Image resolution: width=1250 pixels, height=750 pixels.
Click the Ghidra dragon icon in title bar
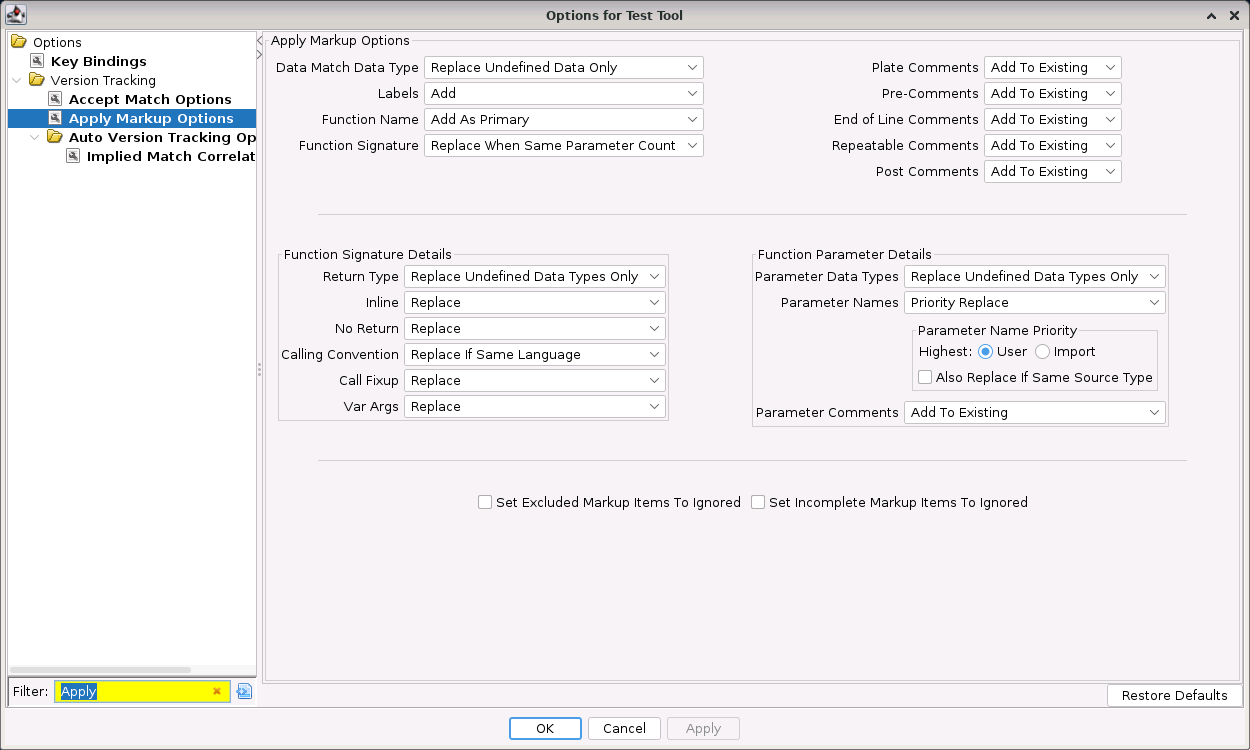[x=16, y=15]
